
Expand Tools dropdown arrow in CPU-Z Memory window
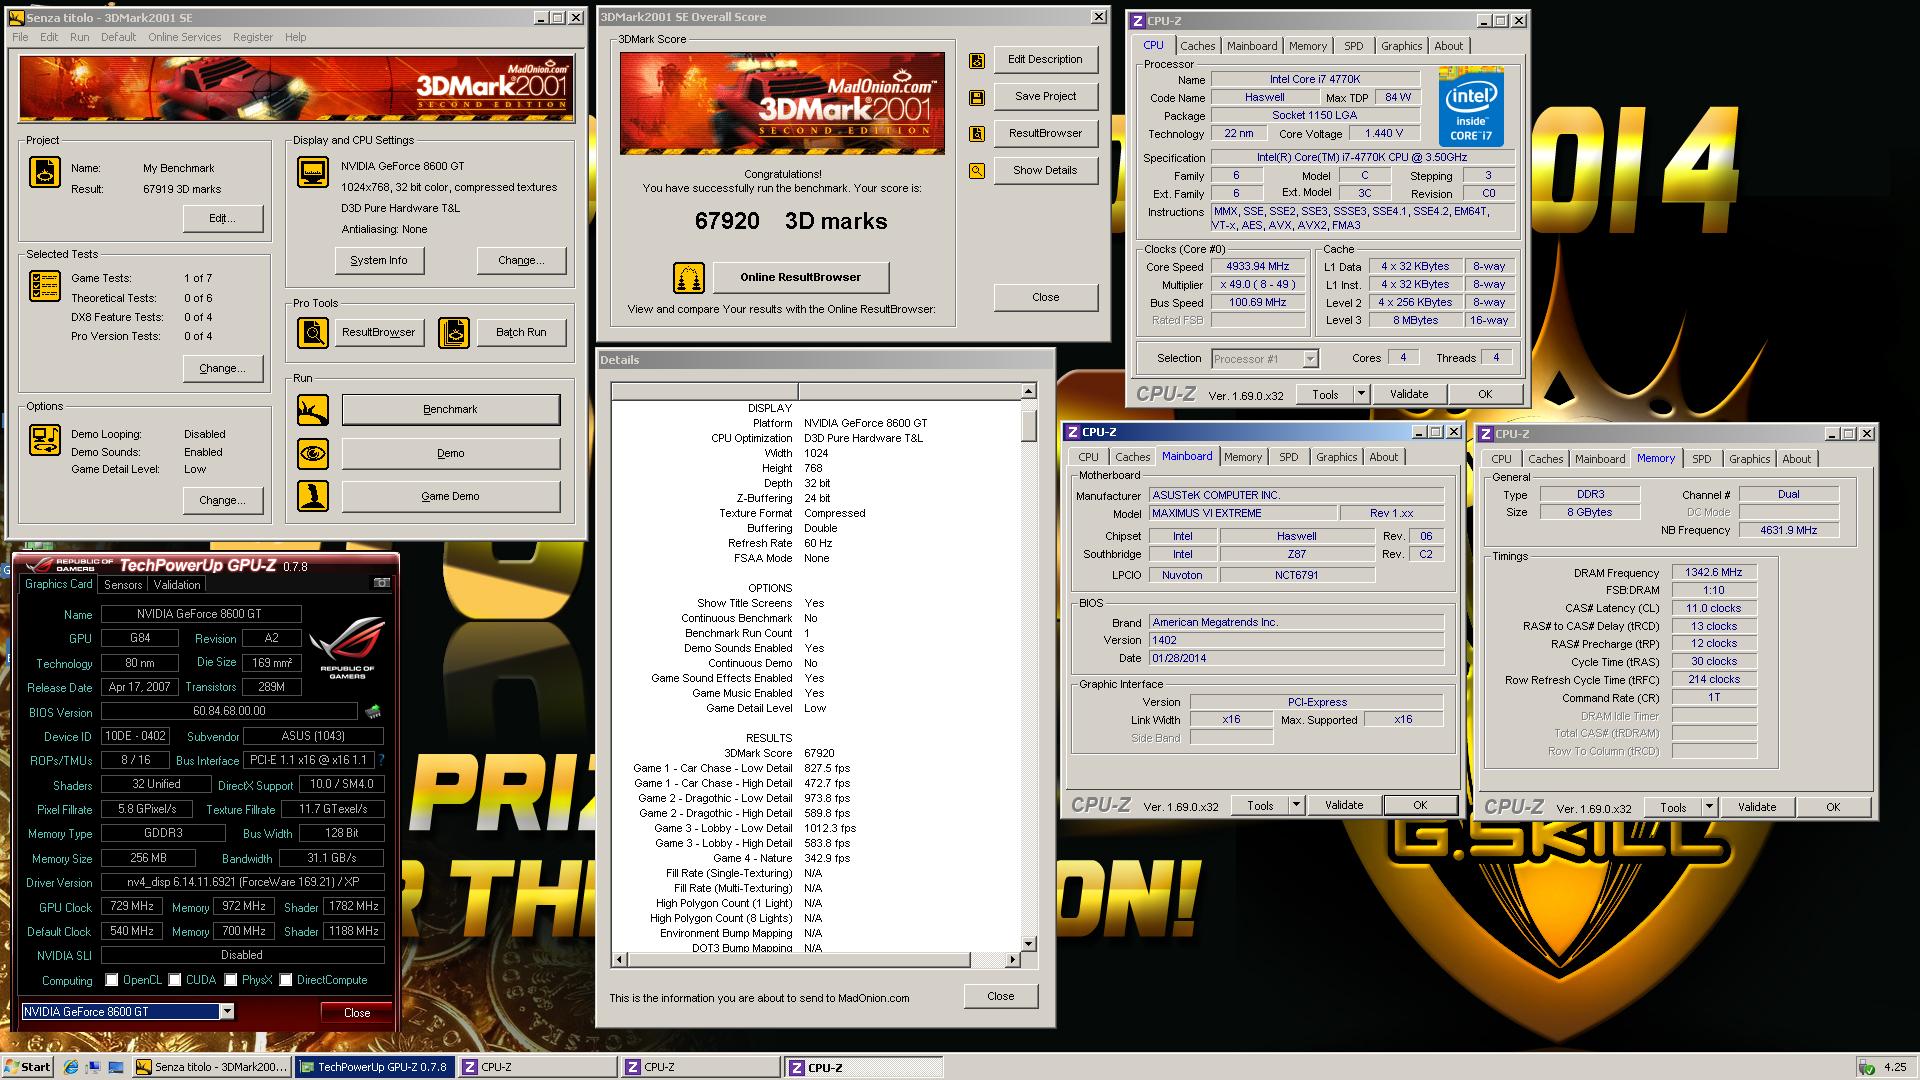[x=1709, y=807]
